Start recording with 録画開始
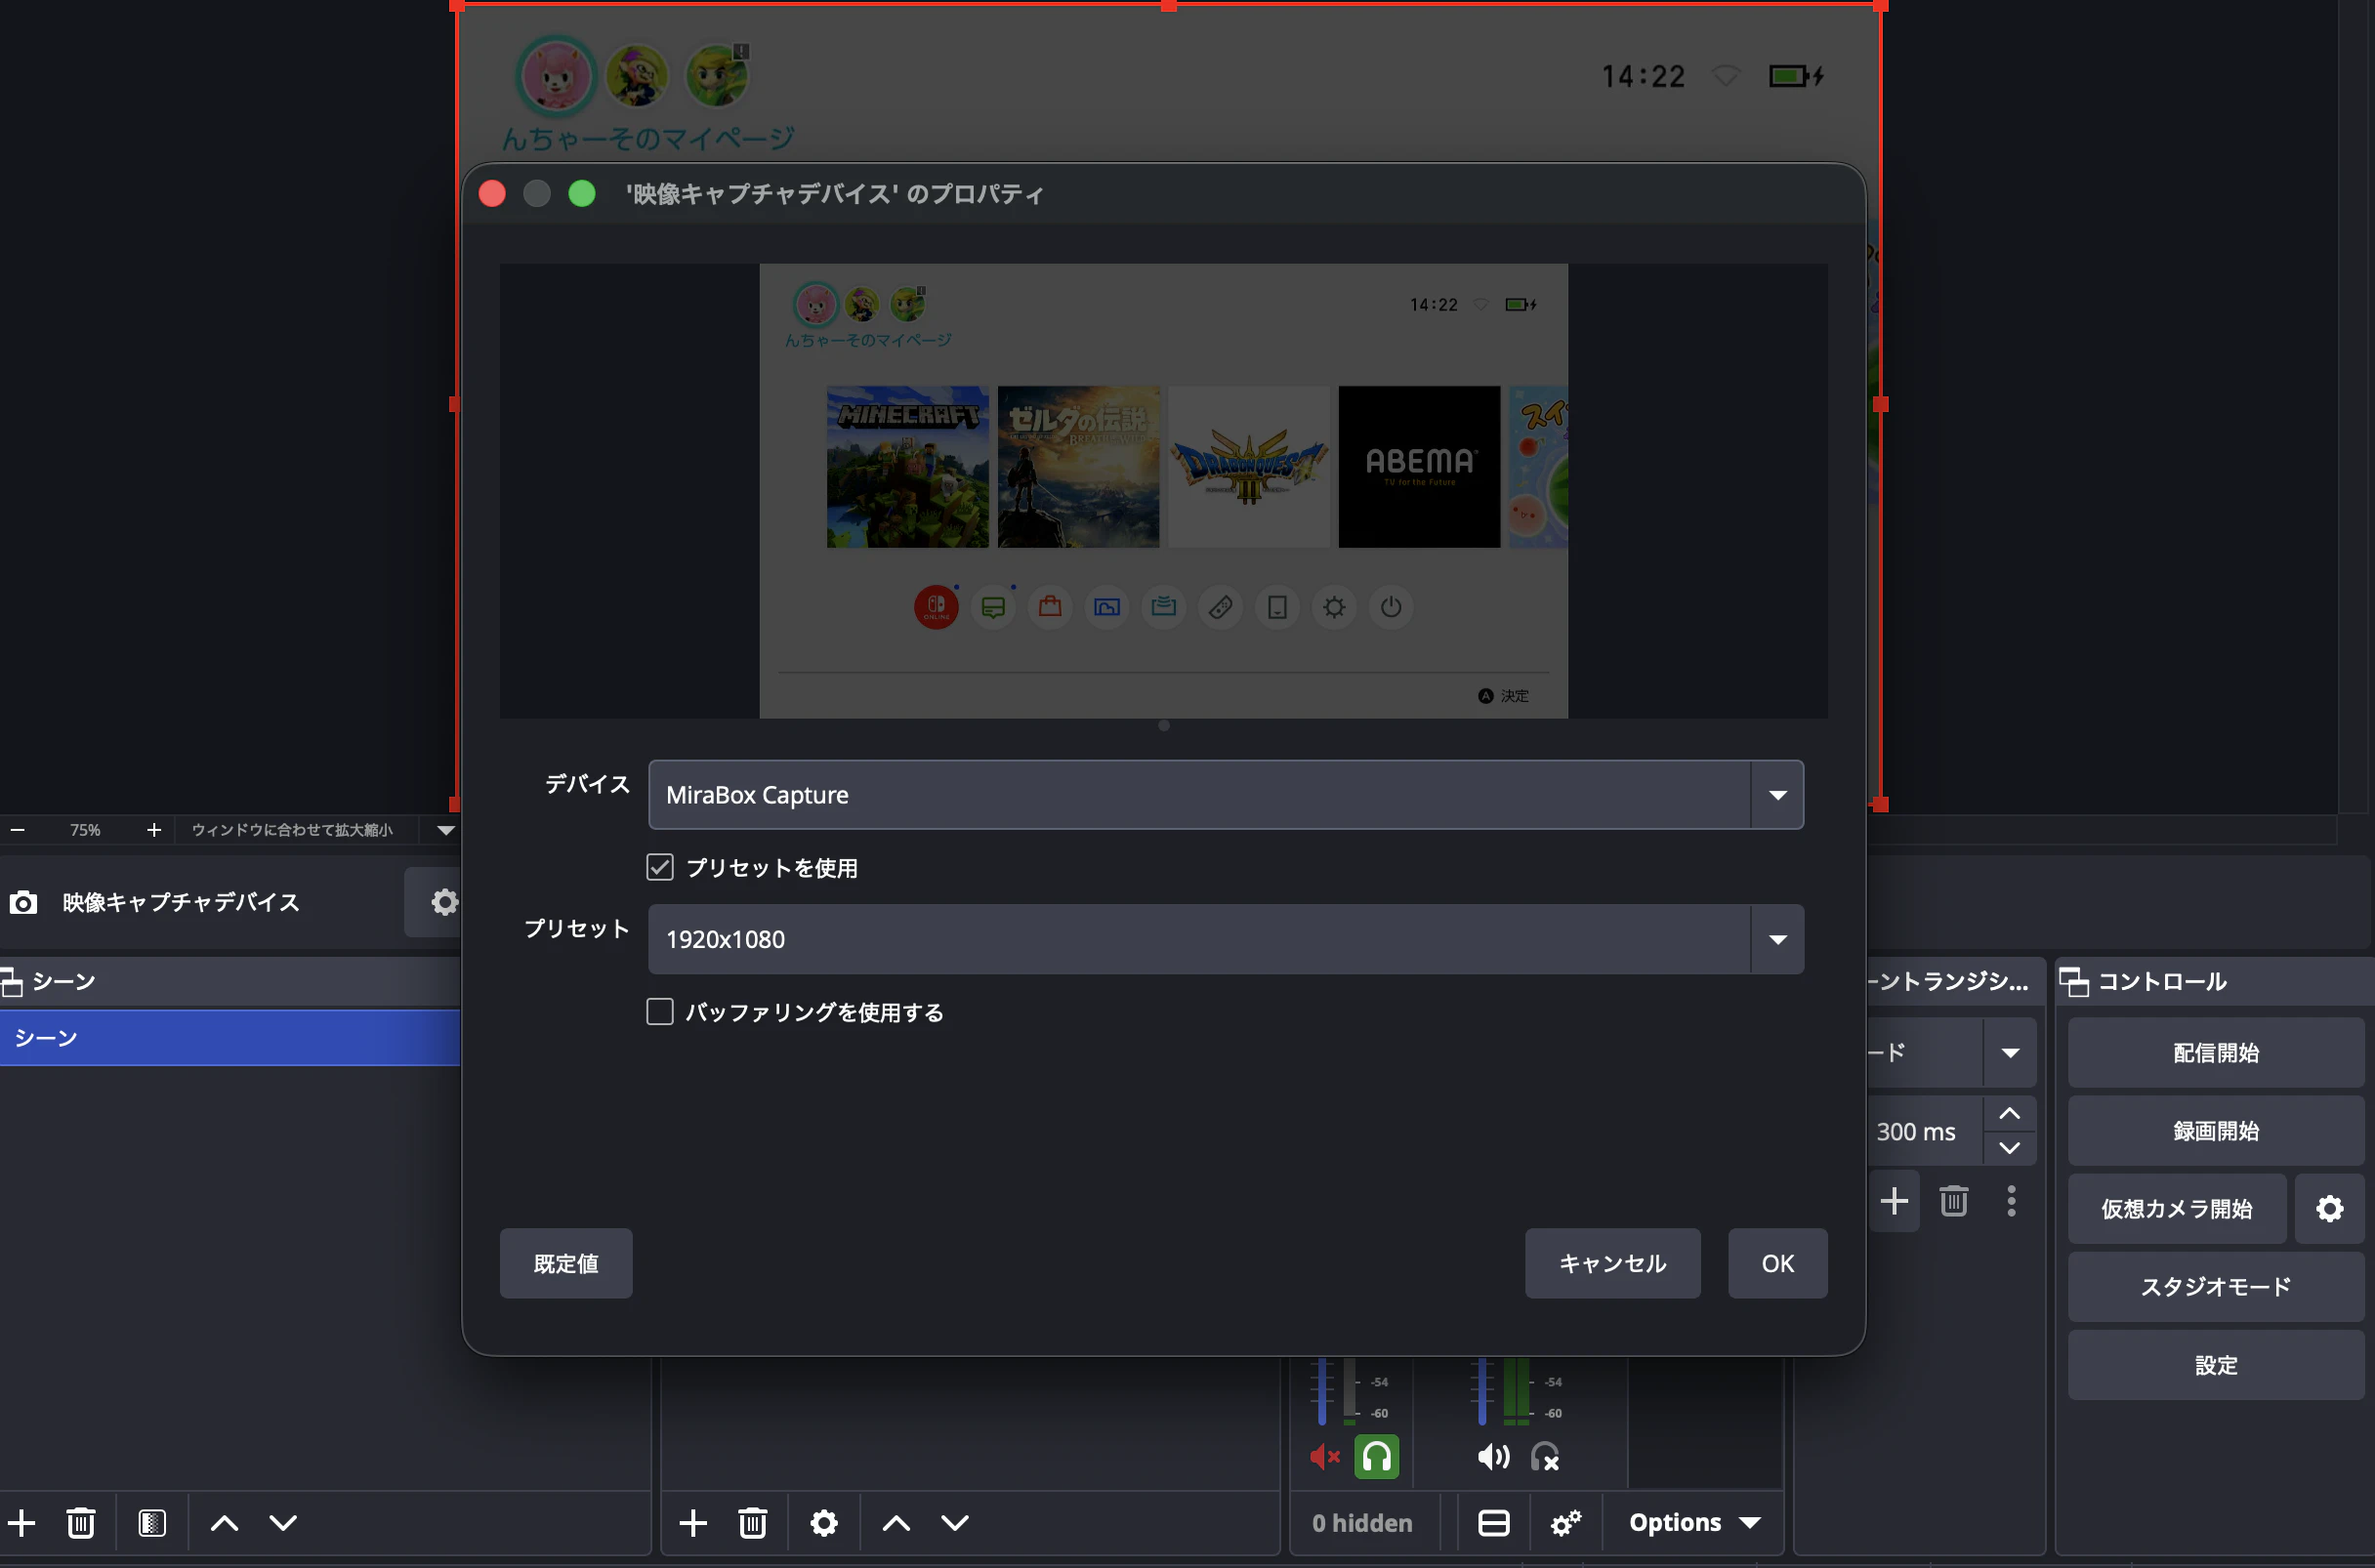Image resolution: width=2375 pixels, height=1568 pixels. (x=2215, y=1130)
